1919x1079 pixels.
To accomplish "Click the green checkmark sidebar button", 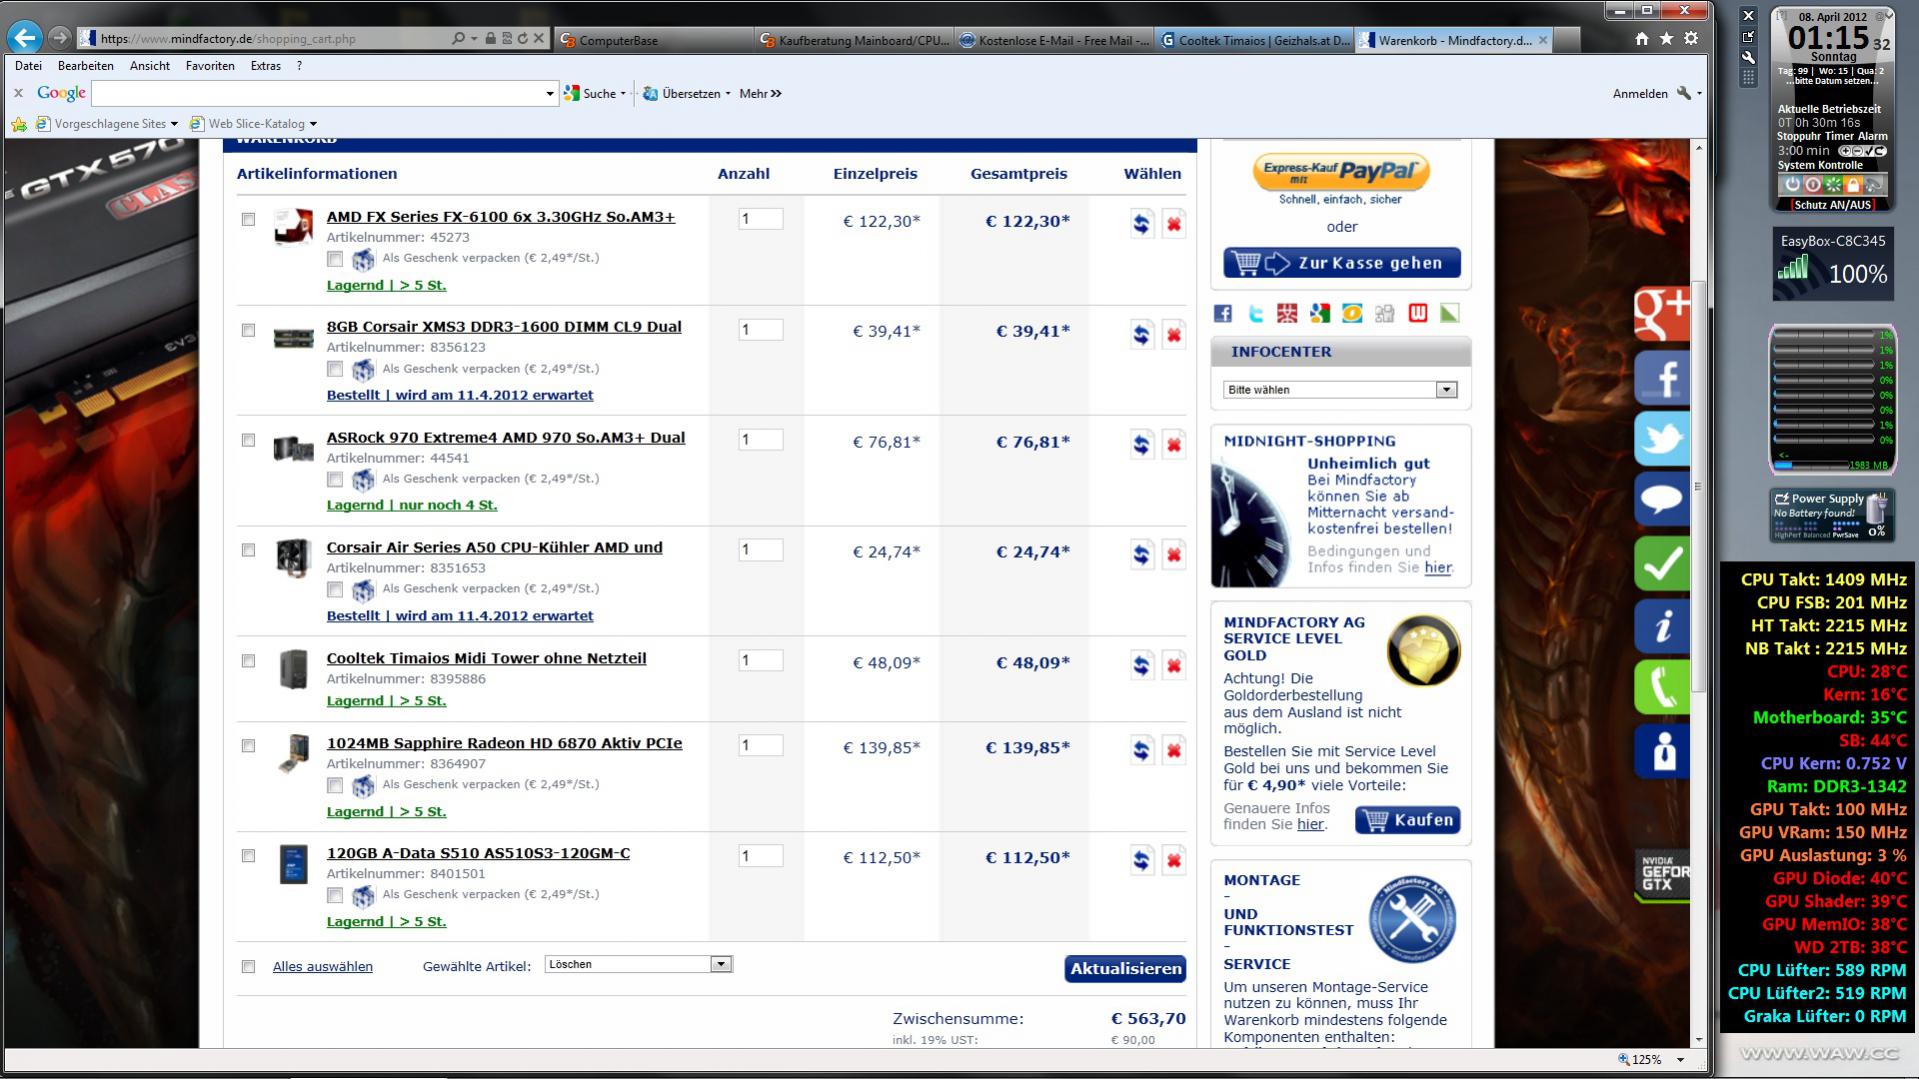I will point(1662,563).
